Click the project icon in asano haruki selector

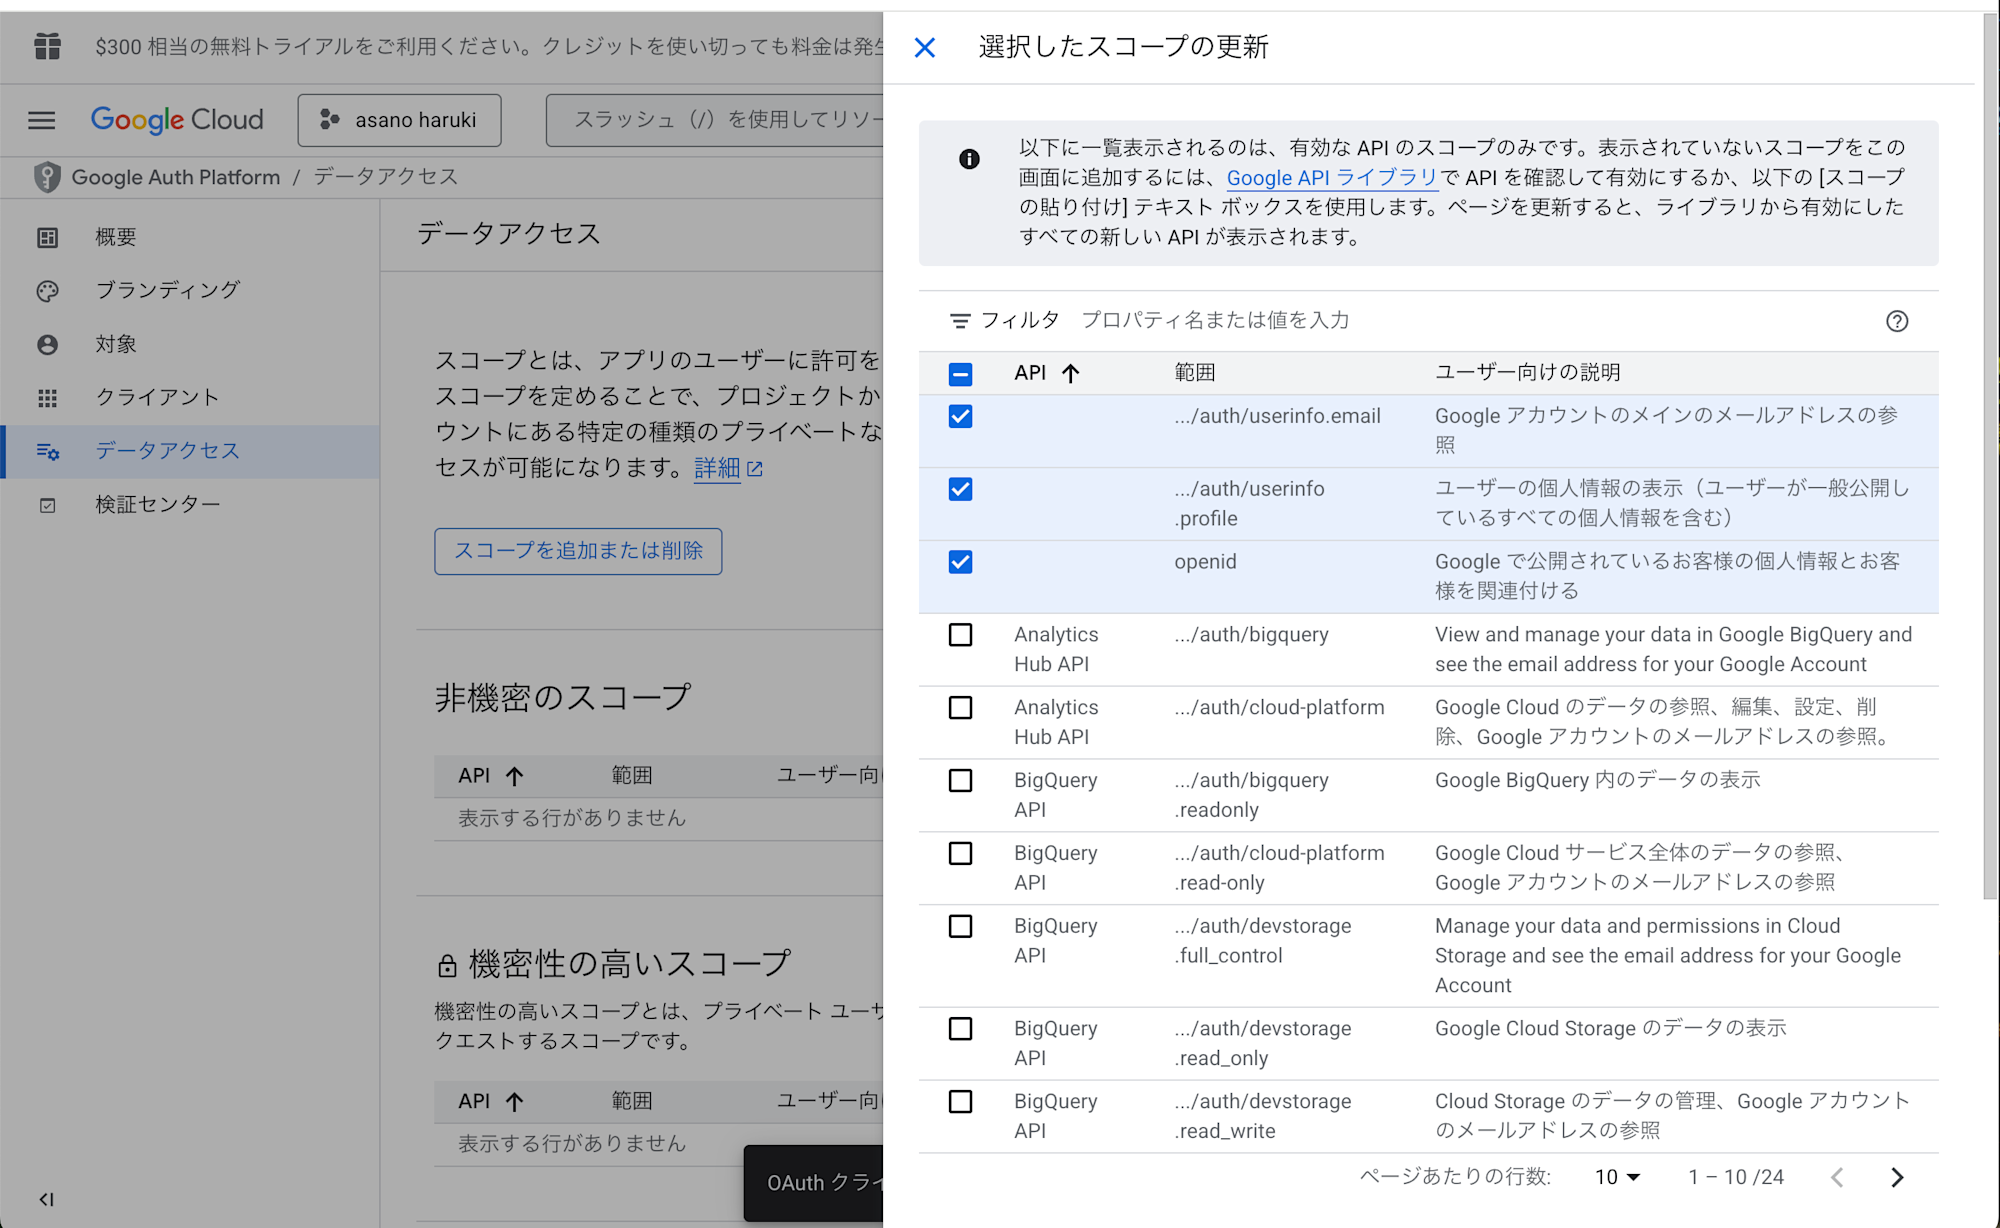click(329, 120)
